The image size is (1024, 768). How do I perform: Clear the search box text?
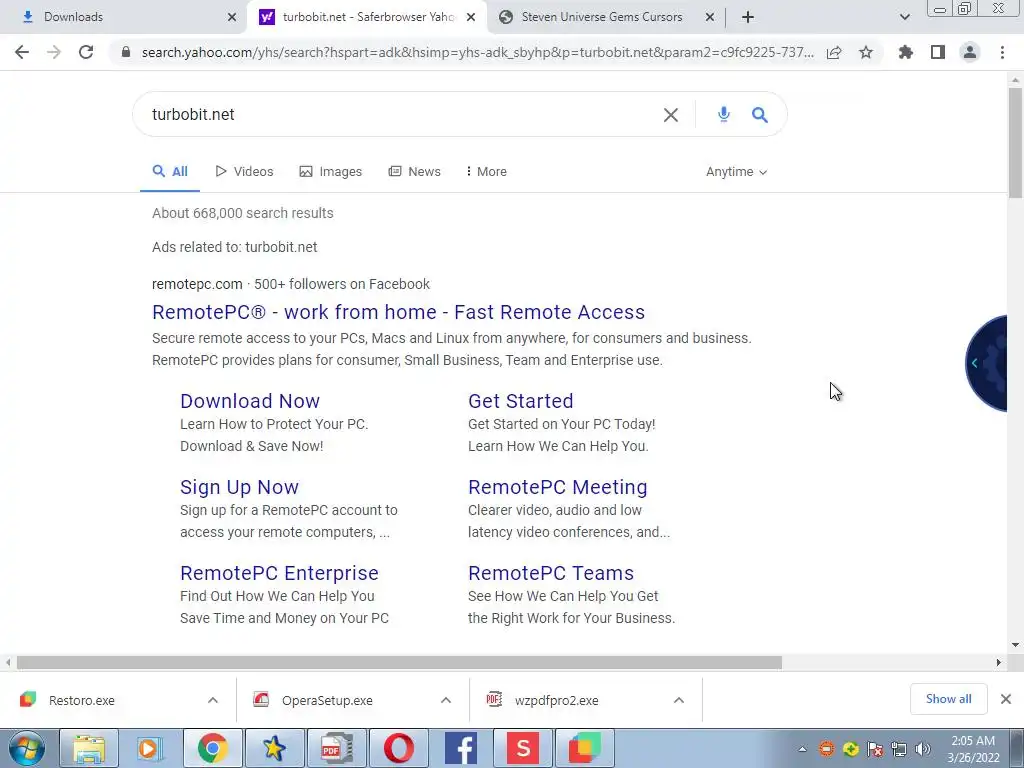tap(671, 115)
